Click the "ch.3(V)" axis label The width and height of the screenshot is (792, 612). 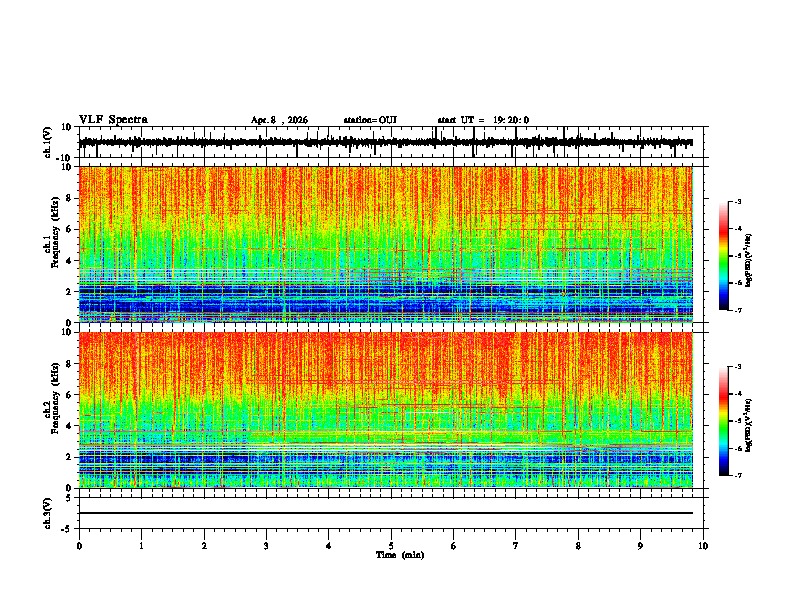point(48,514)
